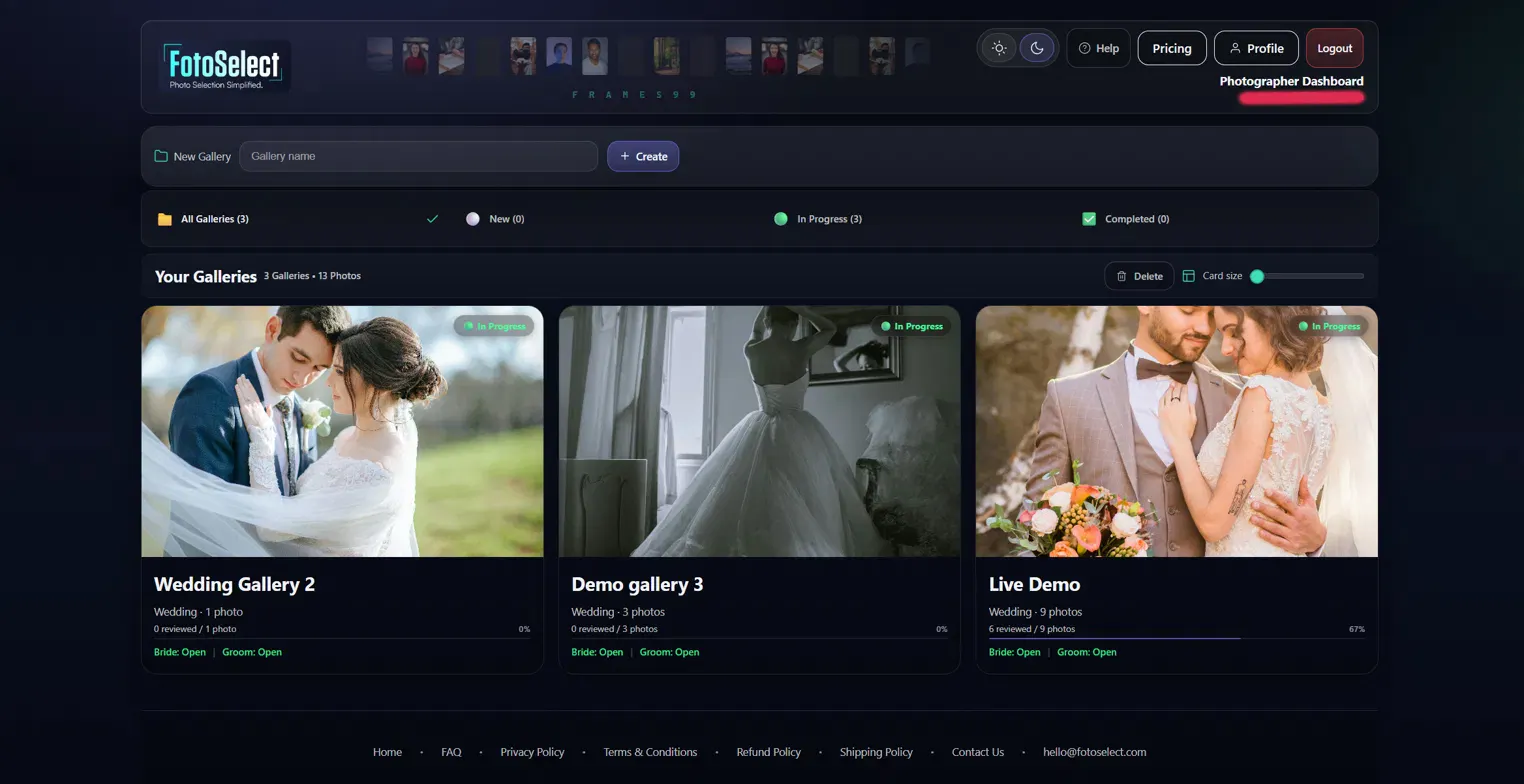Click the New status circle icon
The height and width of the screenshot is (784, 1524).
click(x=473, y=219)
